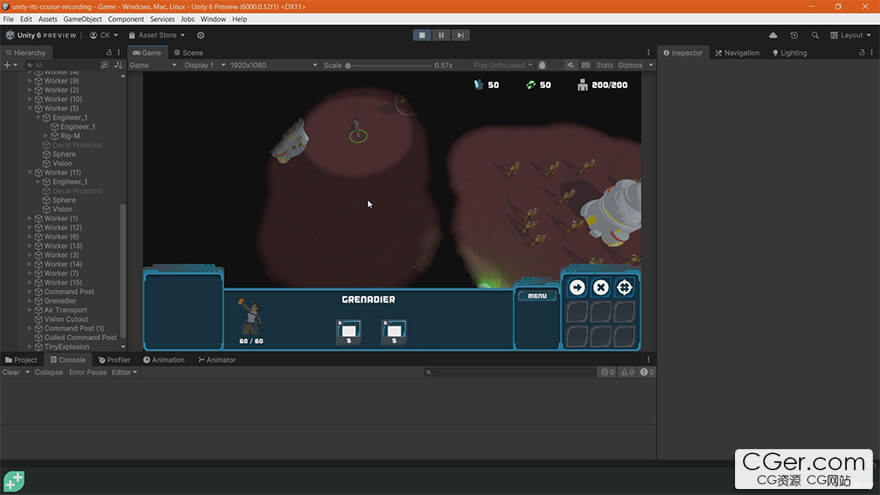The height and width of the screenshot is (495, 880).
Task: Click the Clear console button
Action: coord(11,372)
